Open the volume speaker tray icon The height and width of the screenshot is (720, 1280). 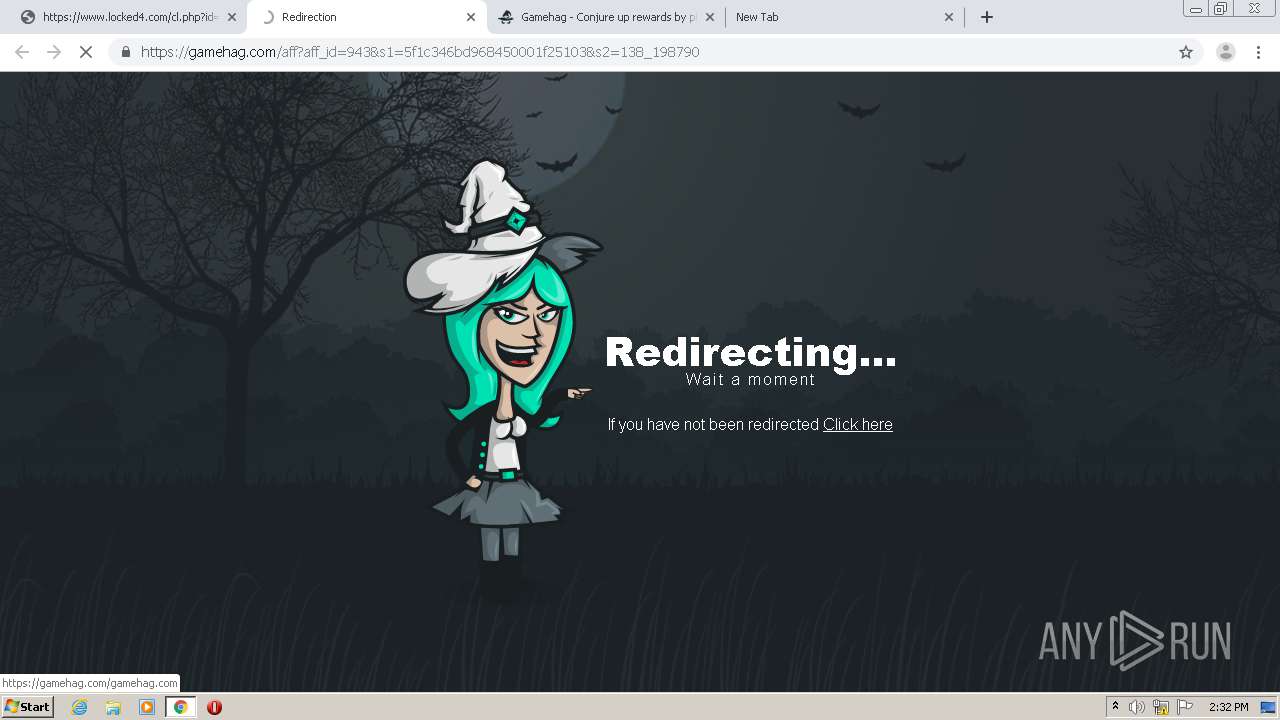pyautogui.click(x=1137, y=707)
